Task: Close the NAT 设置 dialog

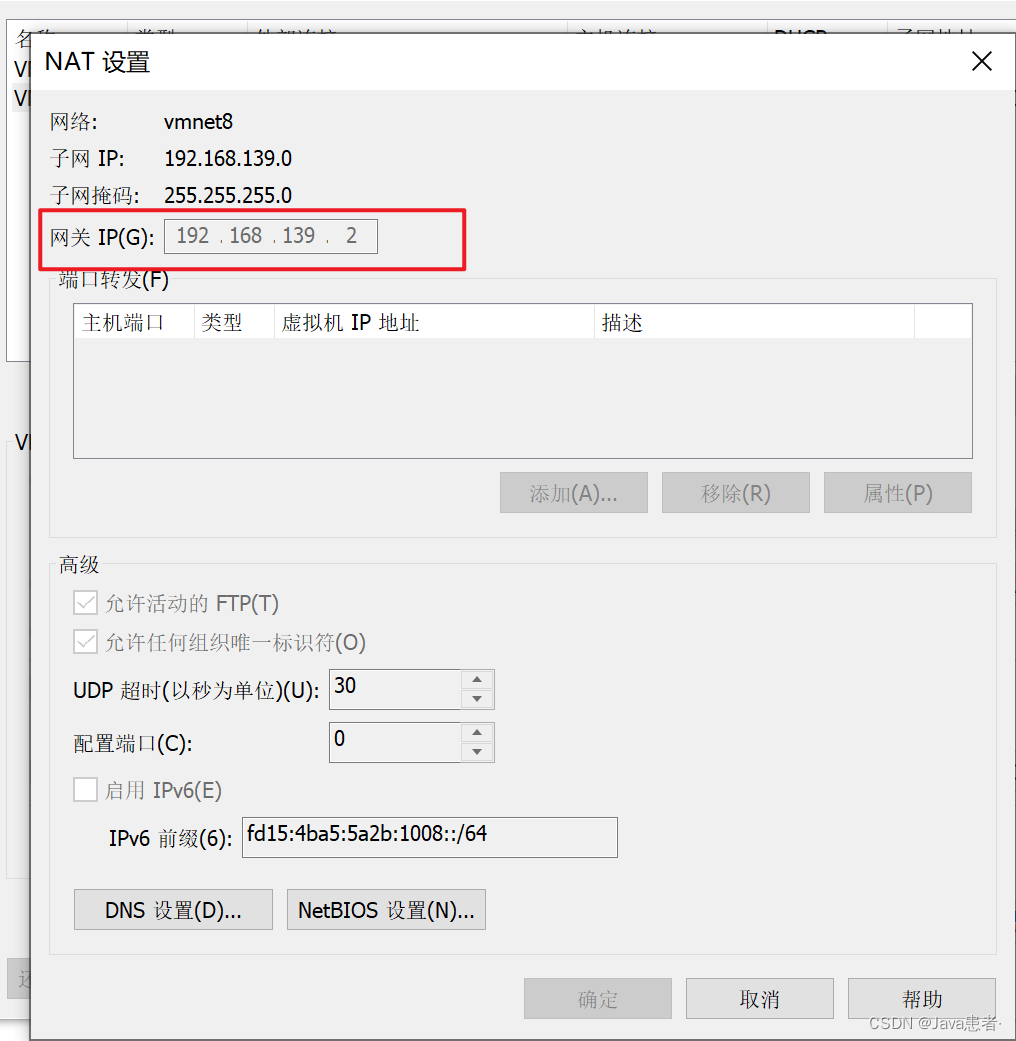Action: coord(981,61)
